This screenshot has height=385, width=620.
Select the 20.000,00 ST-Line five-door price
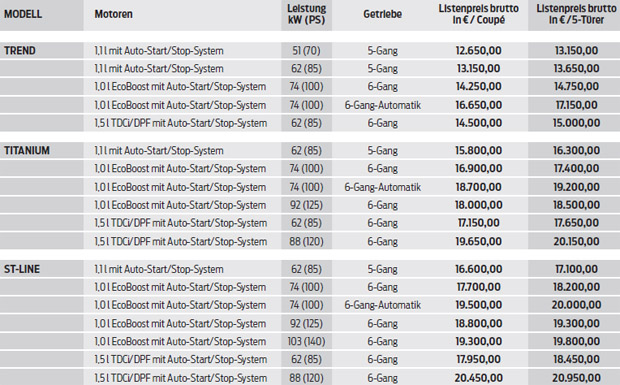click(576, 305)
